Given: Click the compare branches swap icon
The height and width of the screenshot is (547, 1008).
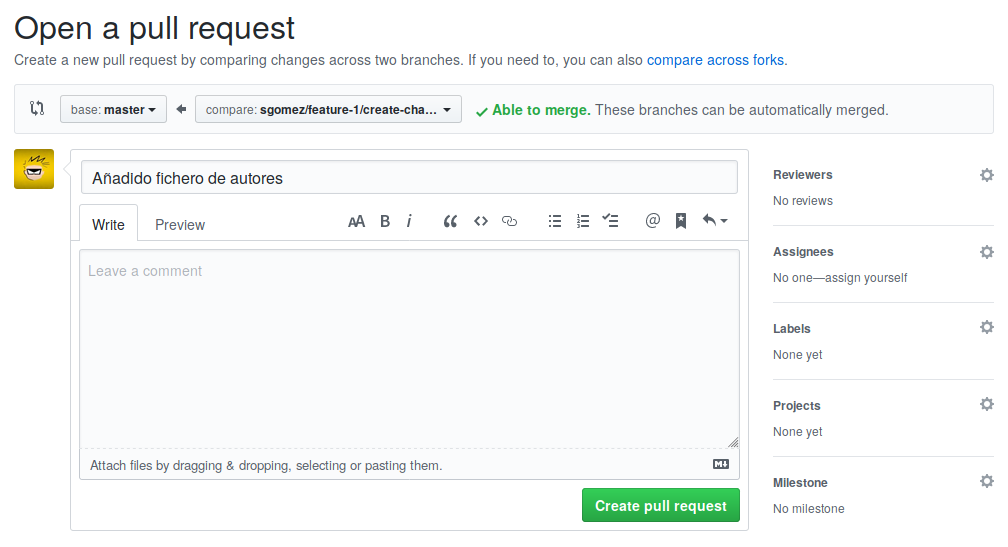Looking at the screenshot, I should pos(37,109).
